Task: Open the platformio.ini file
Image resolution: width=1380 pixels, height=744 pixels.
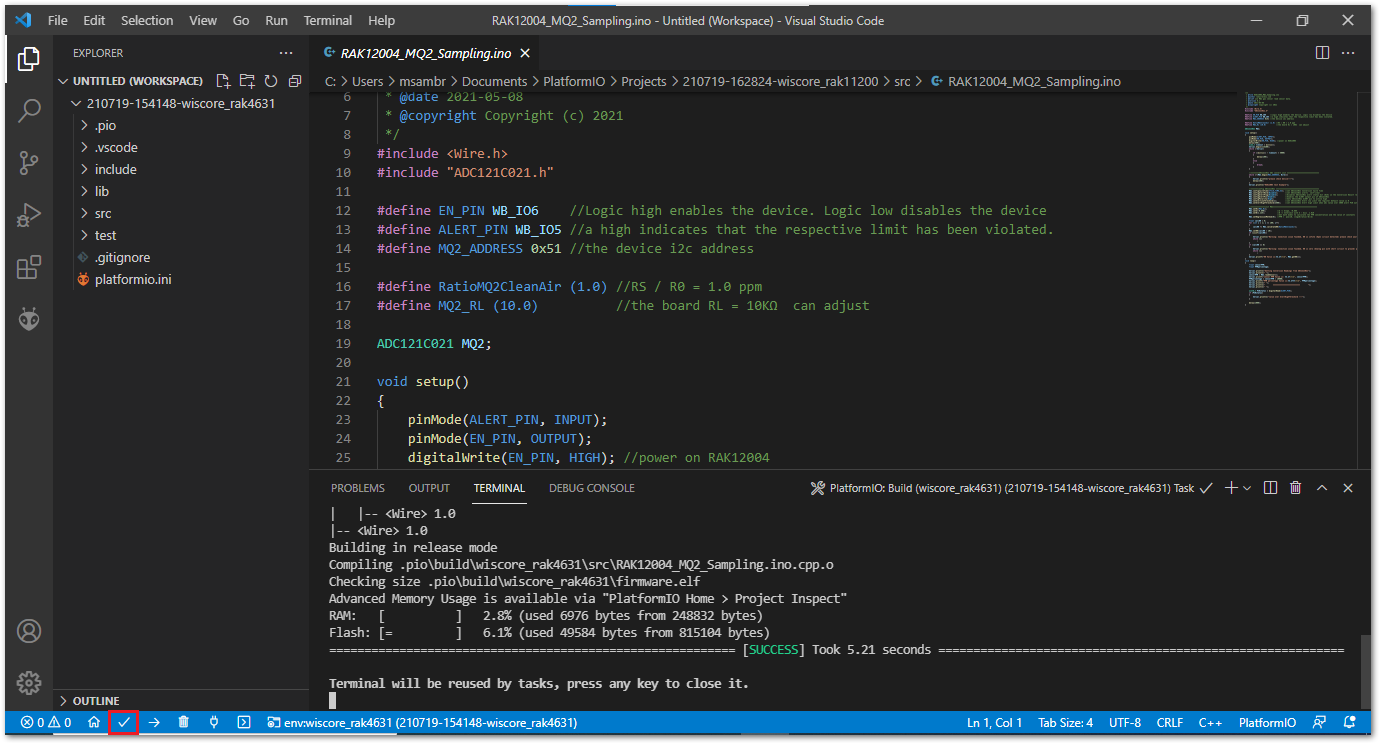Action: 133,279
